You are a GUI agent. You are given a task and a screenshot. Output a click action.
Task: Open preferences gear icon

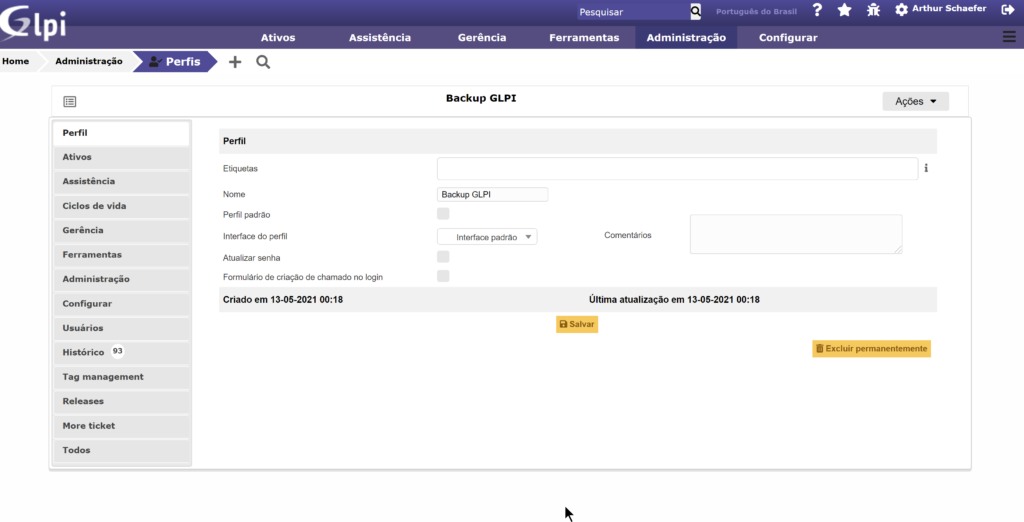click(901, 10)
